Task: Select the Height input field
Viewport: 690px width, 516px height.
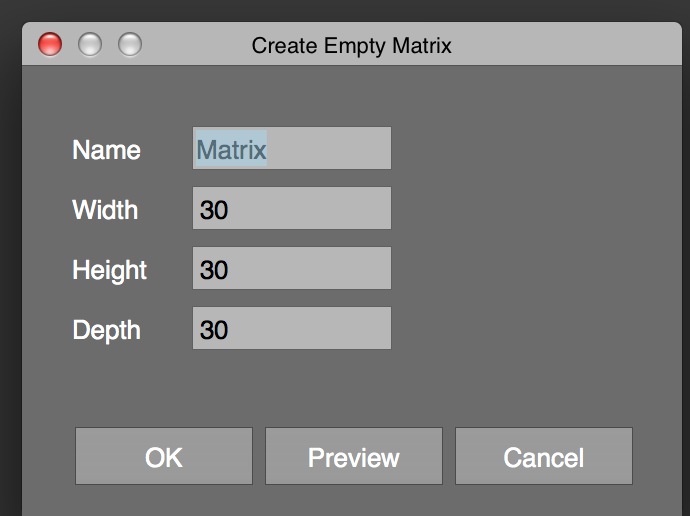Action: tap(292, 268)
